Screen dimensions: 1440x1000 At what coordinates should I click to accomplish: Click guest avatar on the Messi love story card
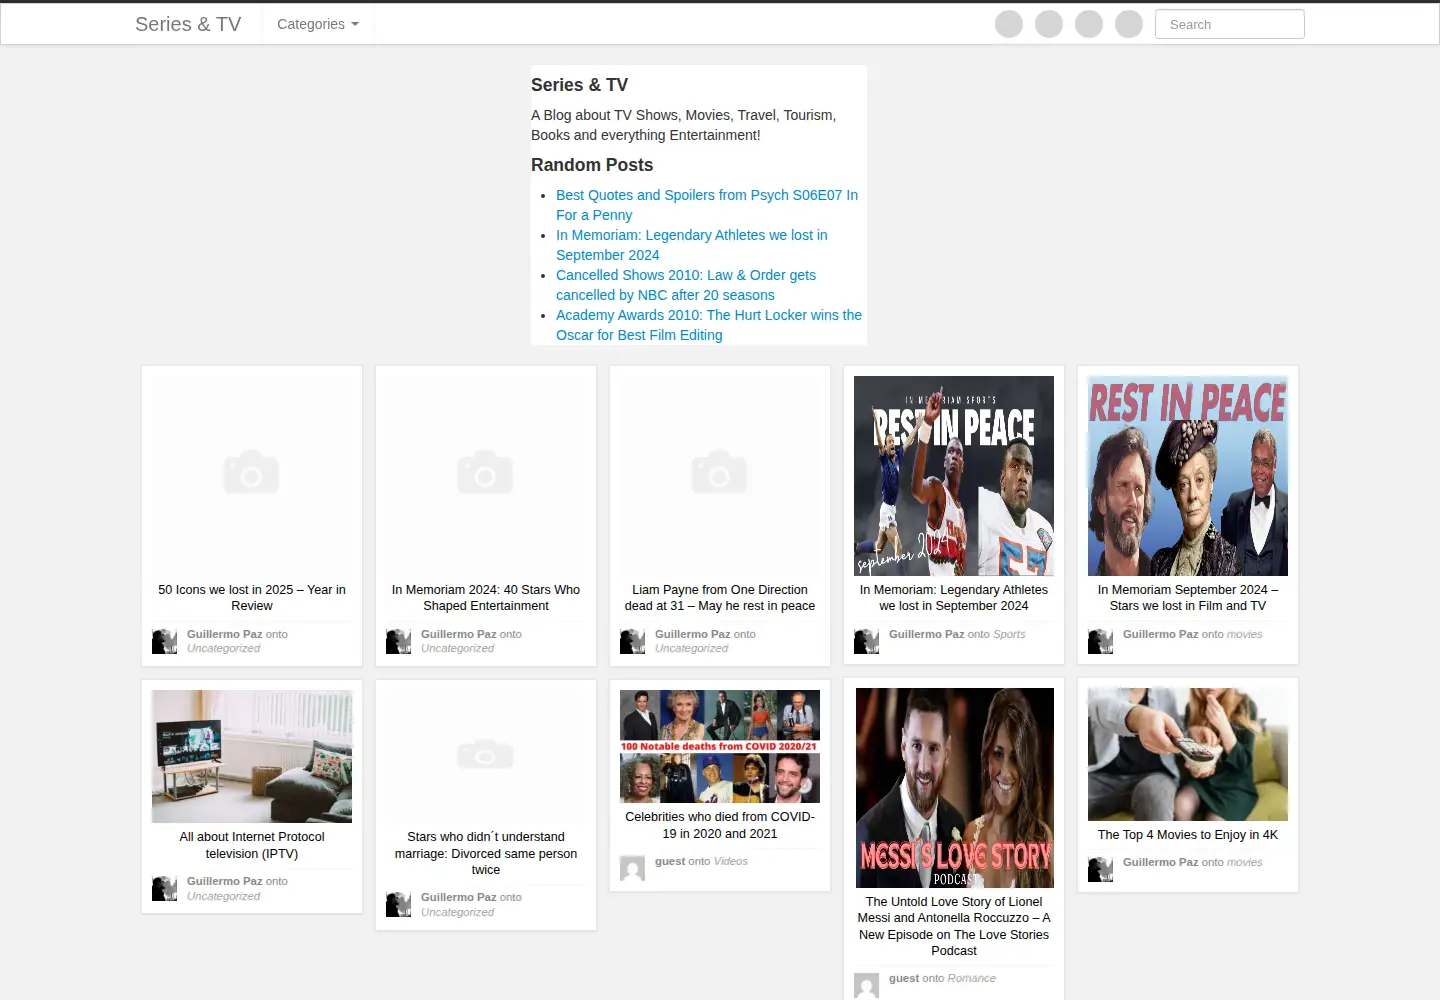click(x=866, y=985)
